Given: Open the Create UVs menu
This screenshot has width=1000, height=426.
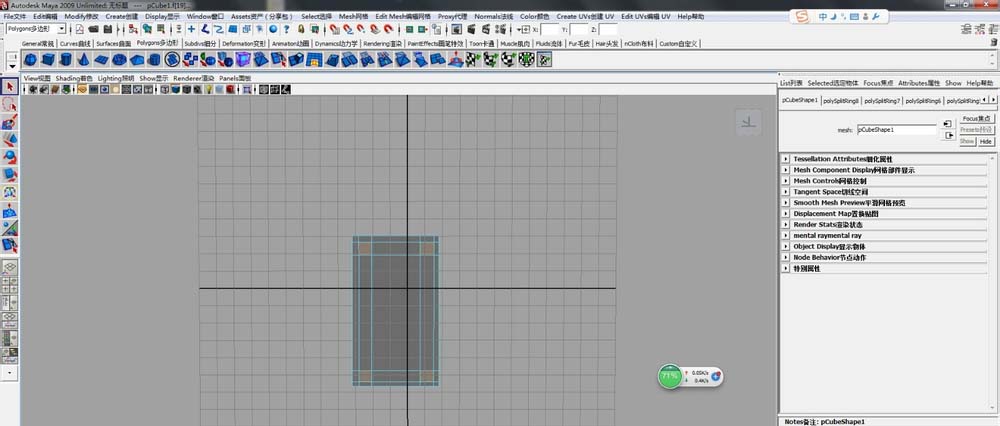Looking at the screenshot, I should click(x=585, y=16).
